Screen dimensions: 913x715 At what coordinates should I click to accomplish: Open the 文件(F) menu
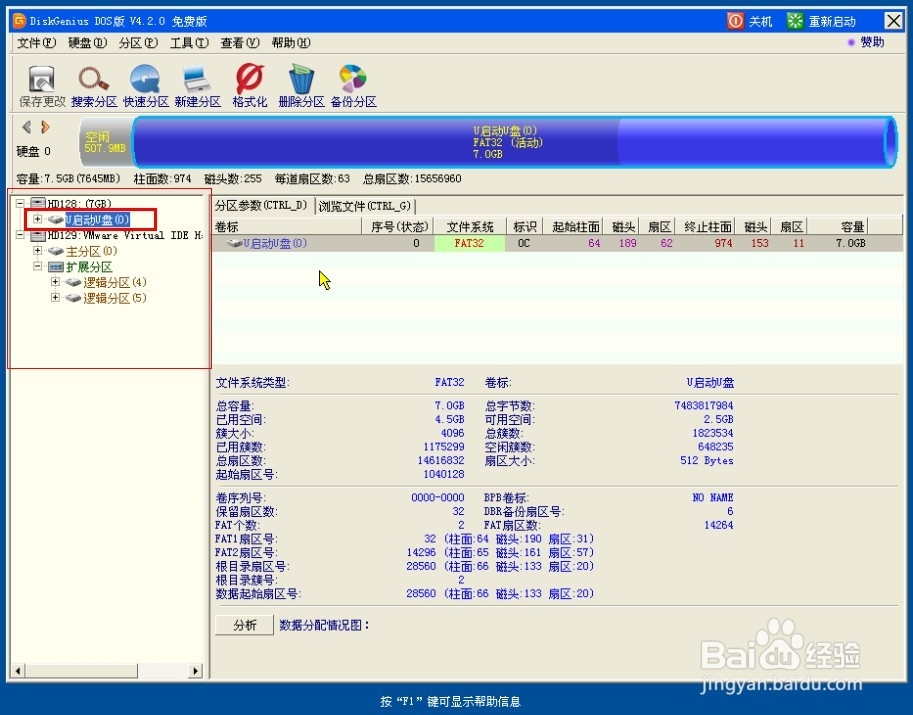[x=36, y=43]
